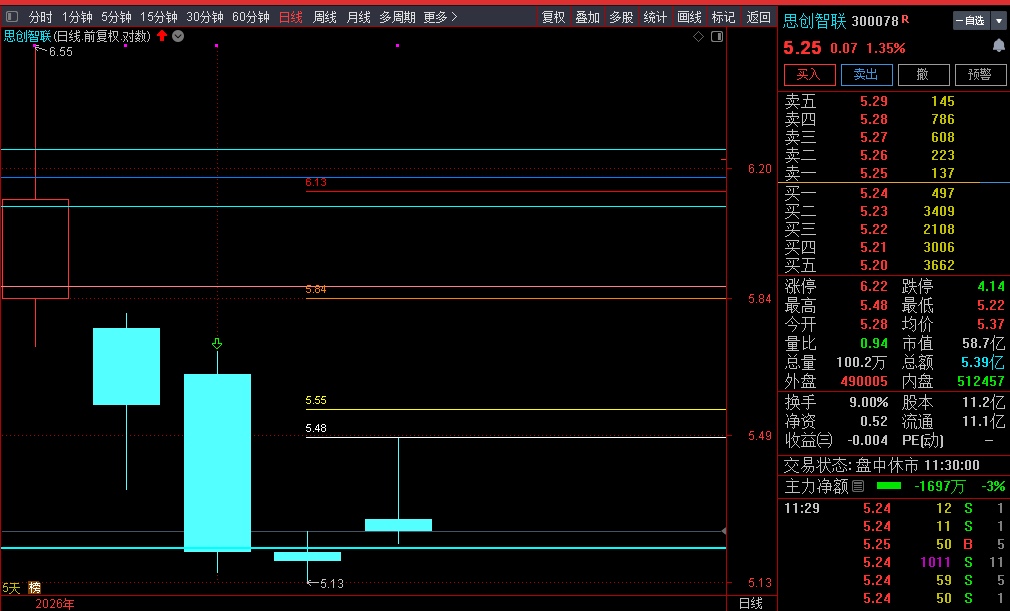Screen dimensions: 1010x611
Task: Expand the 自选 dropdown arrow
Action: tap(998, 21)
